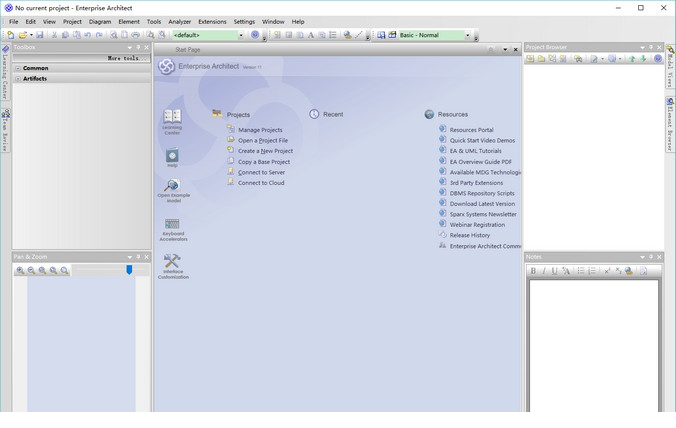Click first icon in Project Browser toolbar
Image resolution: width=676 pixels, height=428 pixels.
tap(530, 59)
